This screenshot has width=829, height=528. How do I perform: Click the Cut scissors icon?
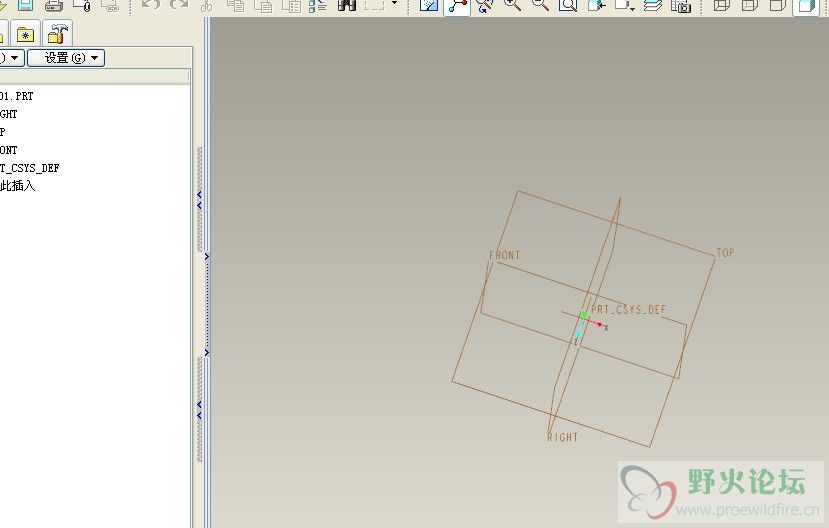pyautogui.click(x=207, y=5)
